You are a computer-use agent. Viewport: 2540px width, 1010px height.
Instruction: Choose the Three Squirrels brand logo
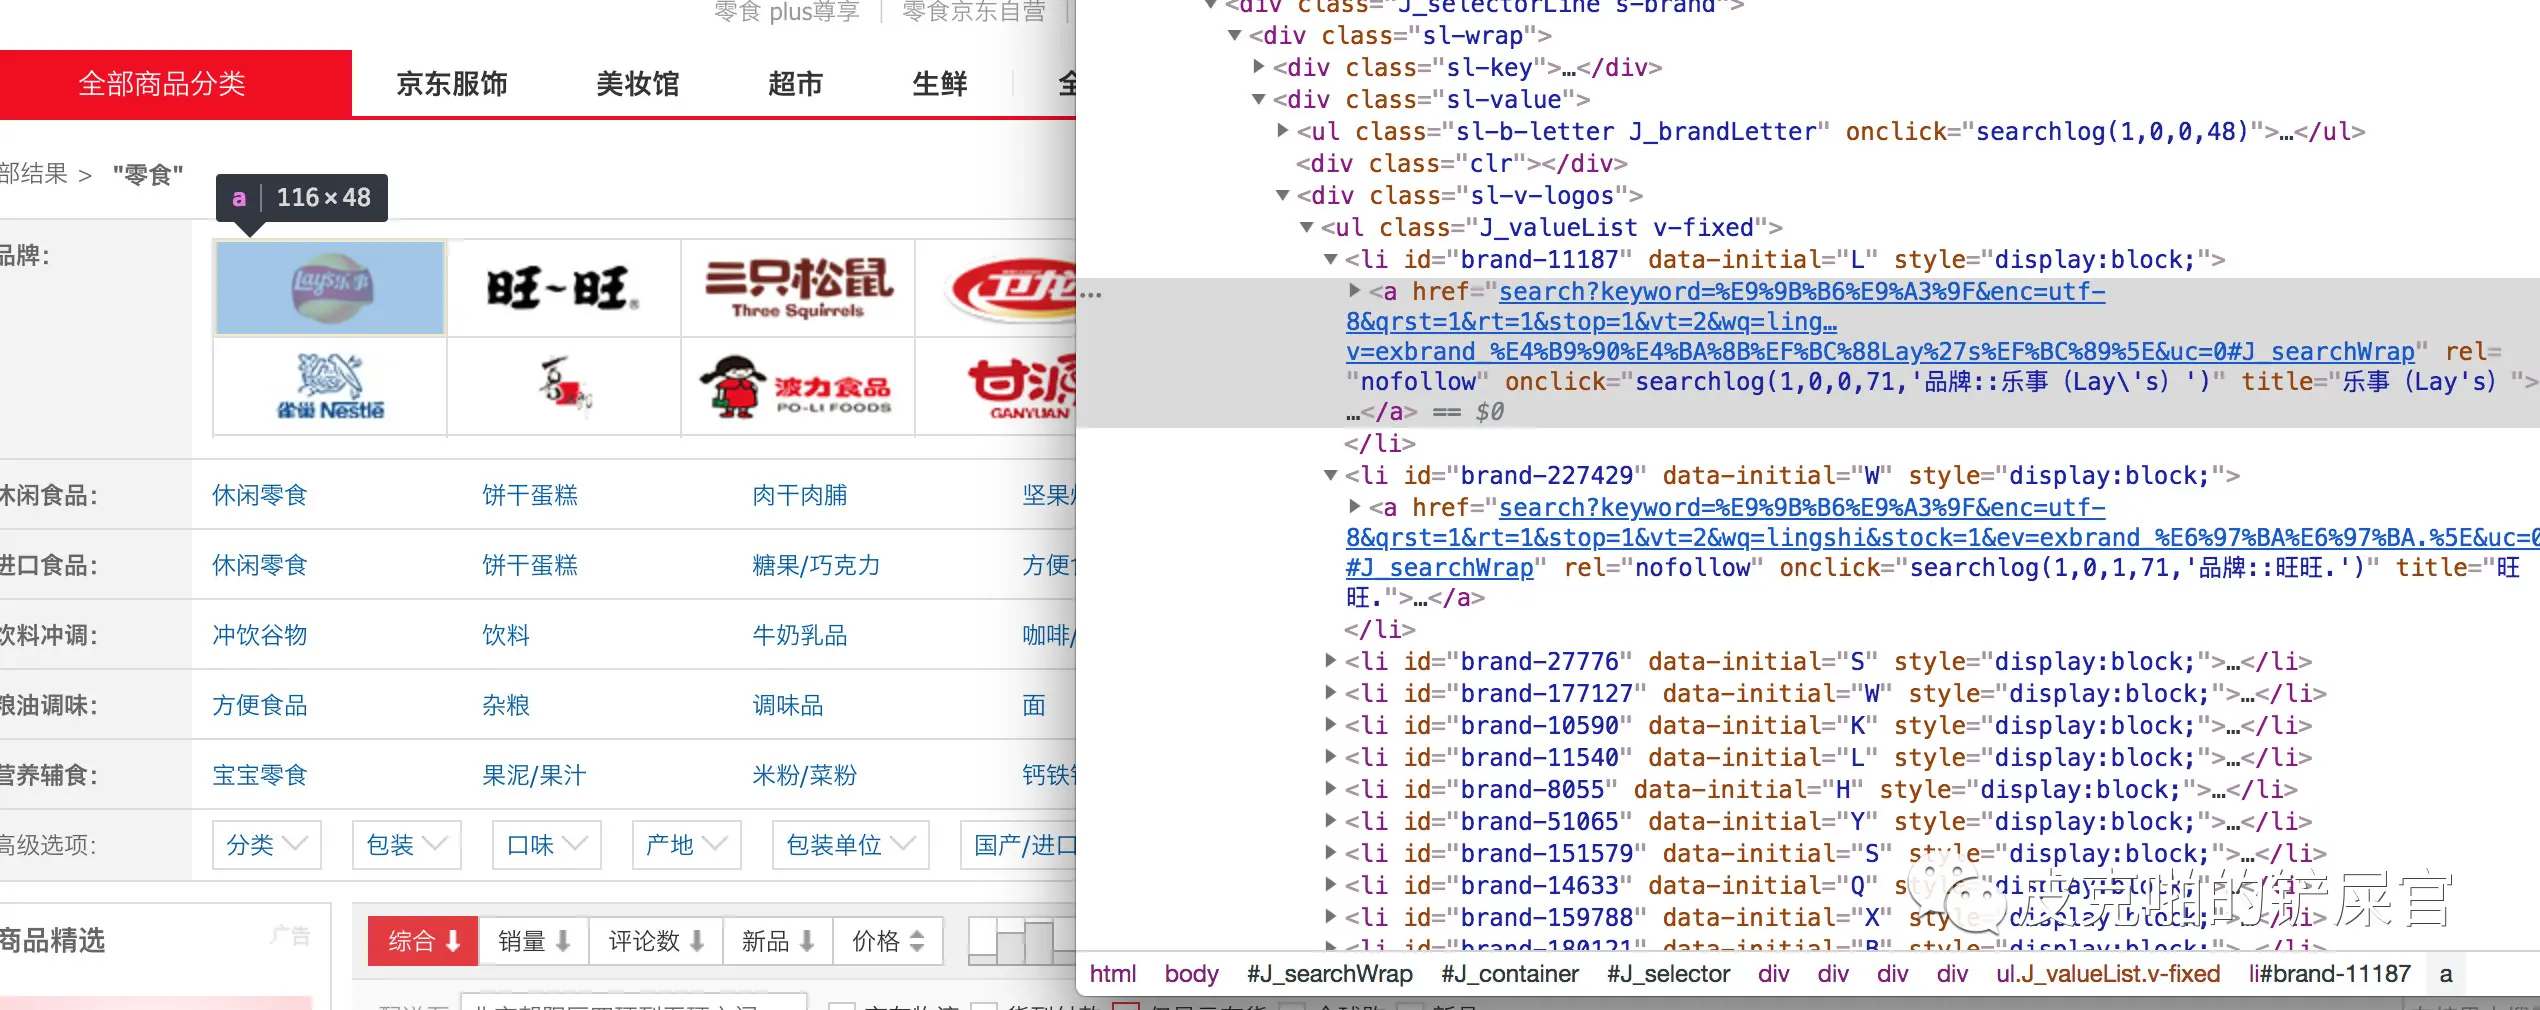(x=798, y=288)
